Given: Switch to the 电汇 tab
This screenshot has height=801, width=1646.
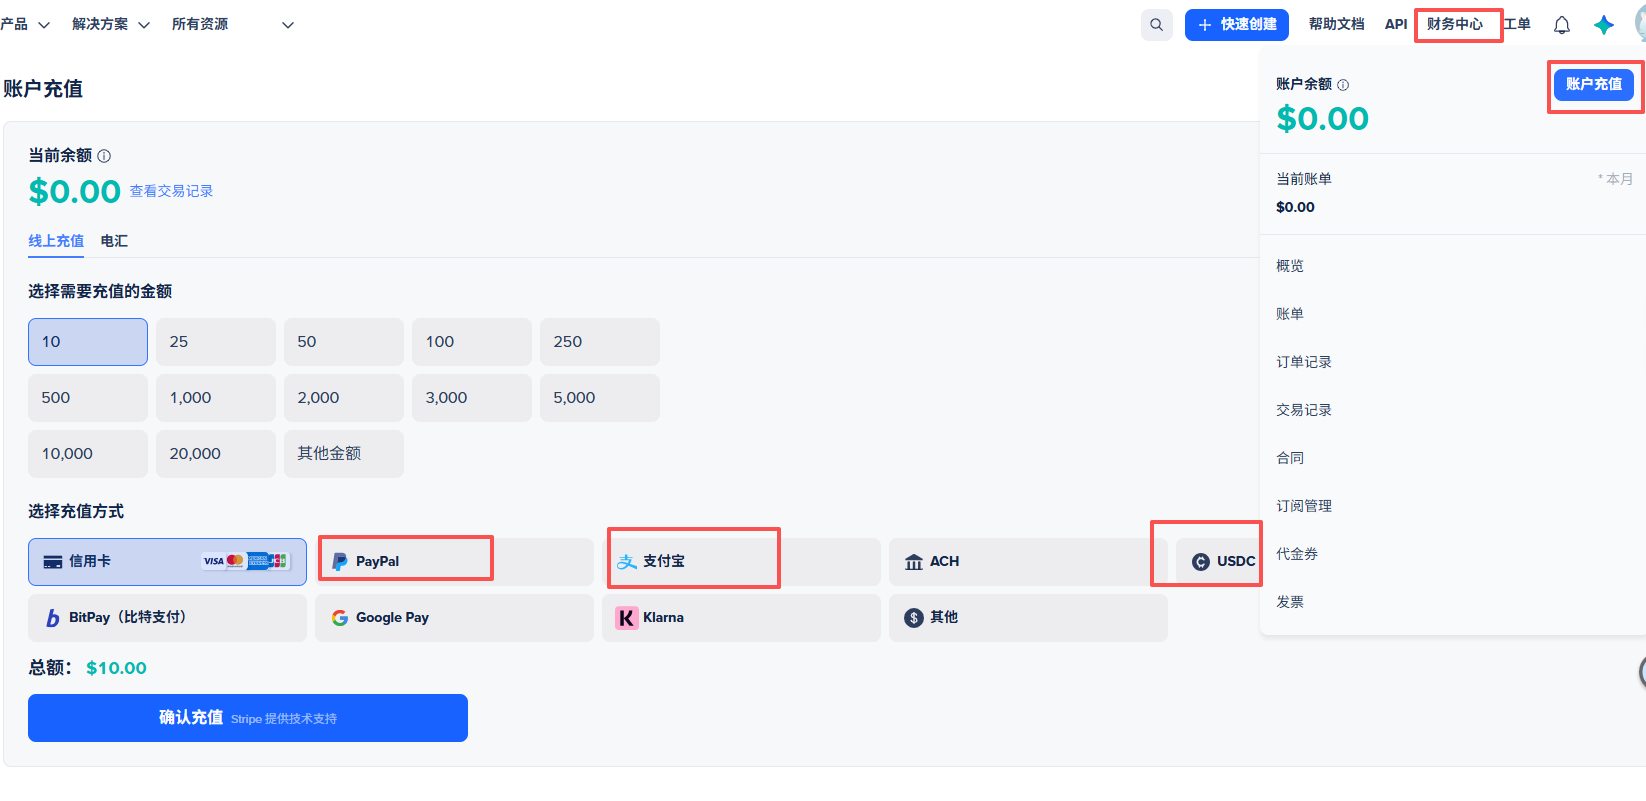Looking at the screenshot, I should pyautogui.click(x=114, y=241).
